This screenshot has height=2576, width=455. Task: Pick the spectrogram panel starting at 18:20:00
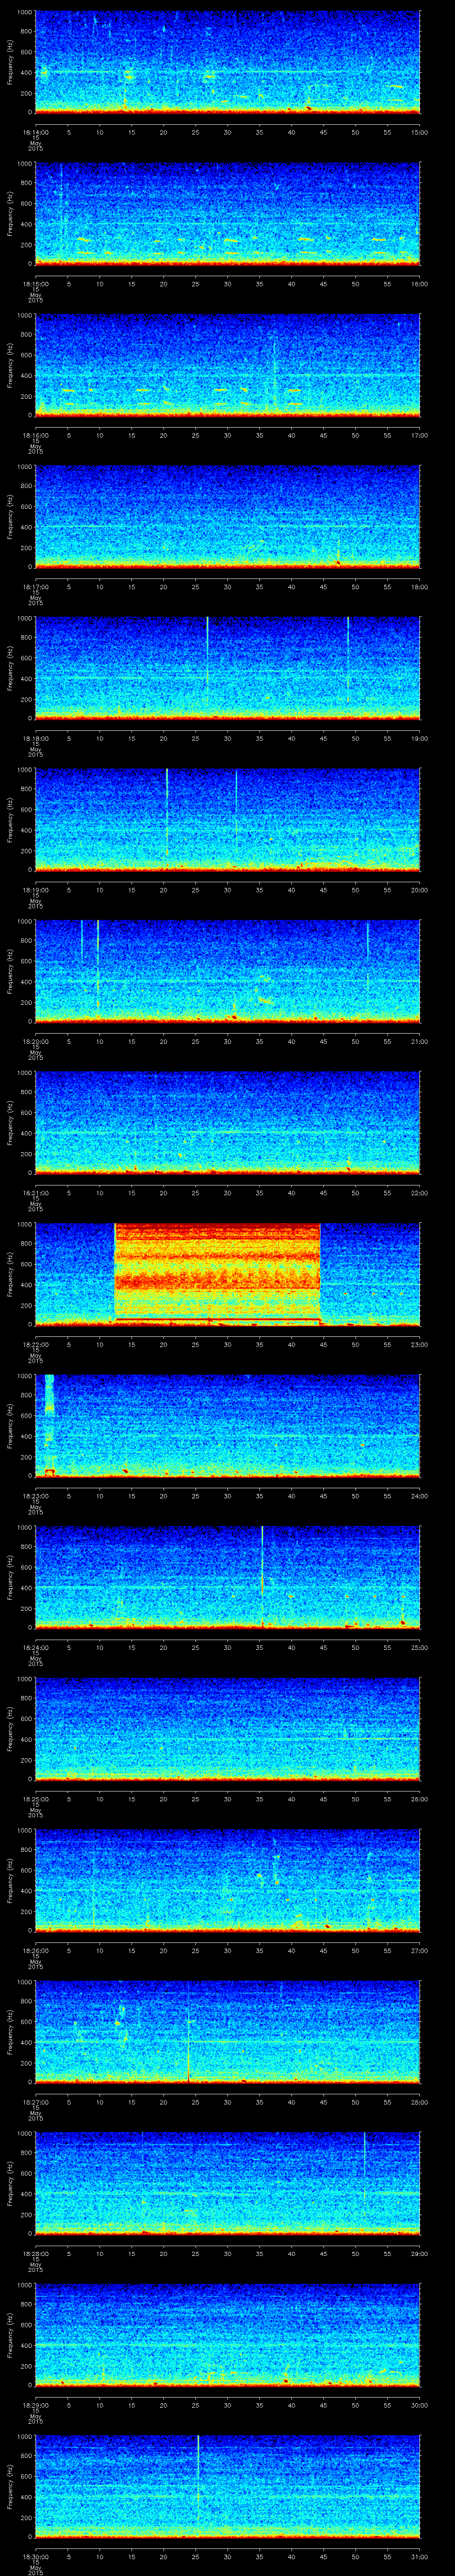coord(228,971)
